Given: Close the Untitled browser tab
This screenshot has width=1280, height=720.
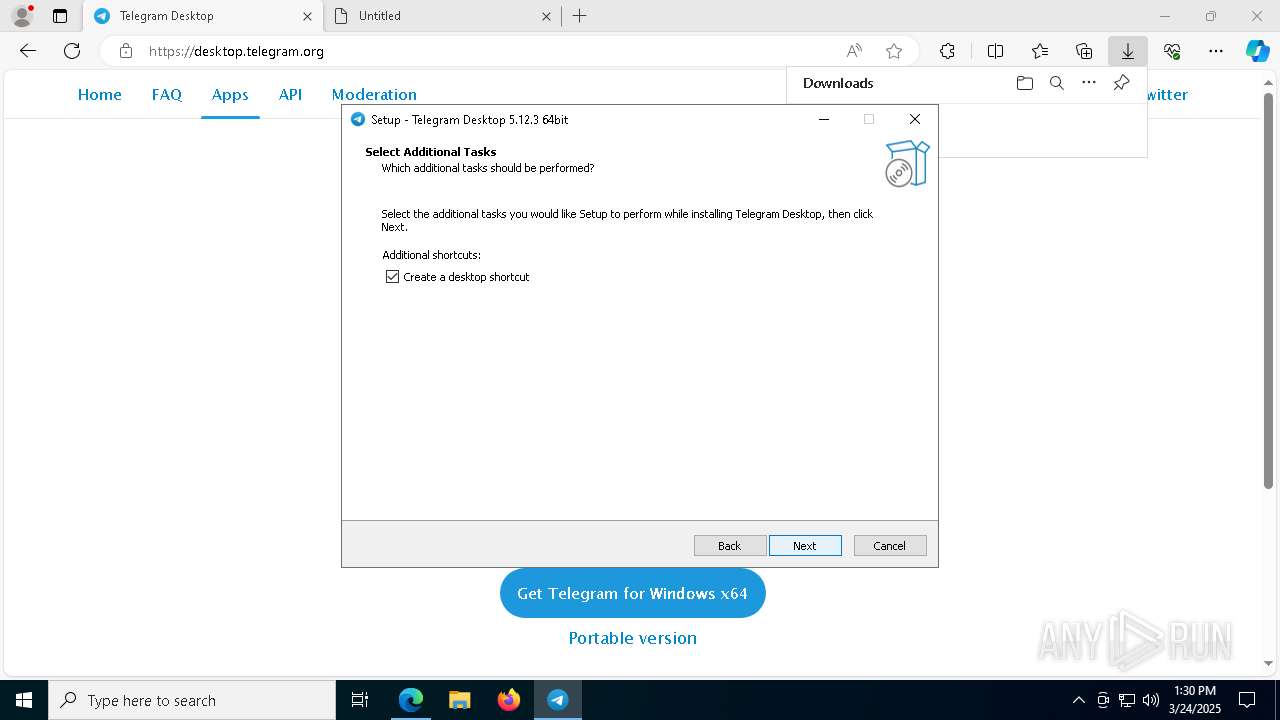Looking at the screenshot, I should (x=546, y=16).
